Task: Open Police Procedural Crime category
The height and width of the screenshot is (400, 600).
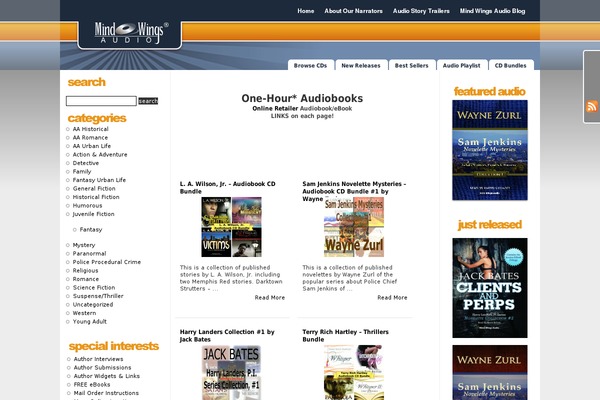Action: (107, 262)
